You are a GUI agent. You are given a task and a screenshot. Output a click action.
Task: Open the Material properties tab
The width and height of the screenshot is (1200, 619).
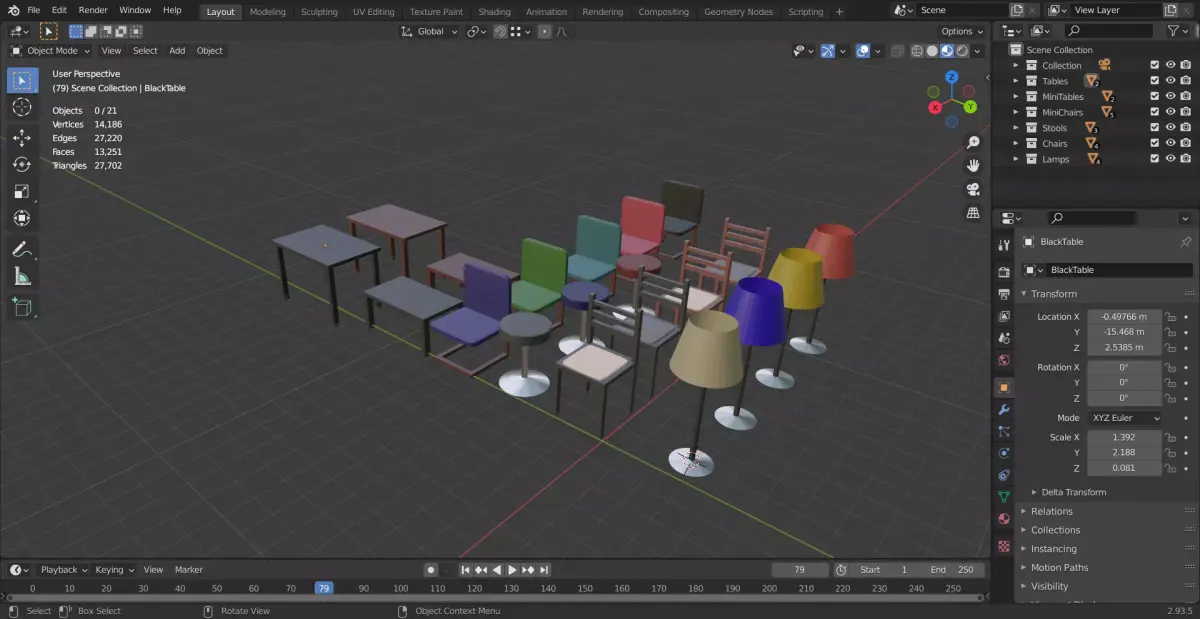1004,519
